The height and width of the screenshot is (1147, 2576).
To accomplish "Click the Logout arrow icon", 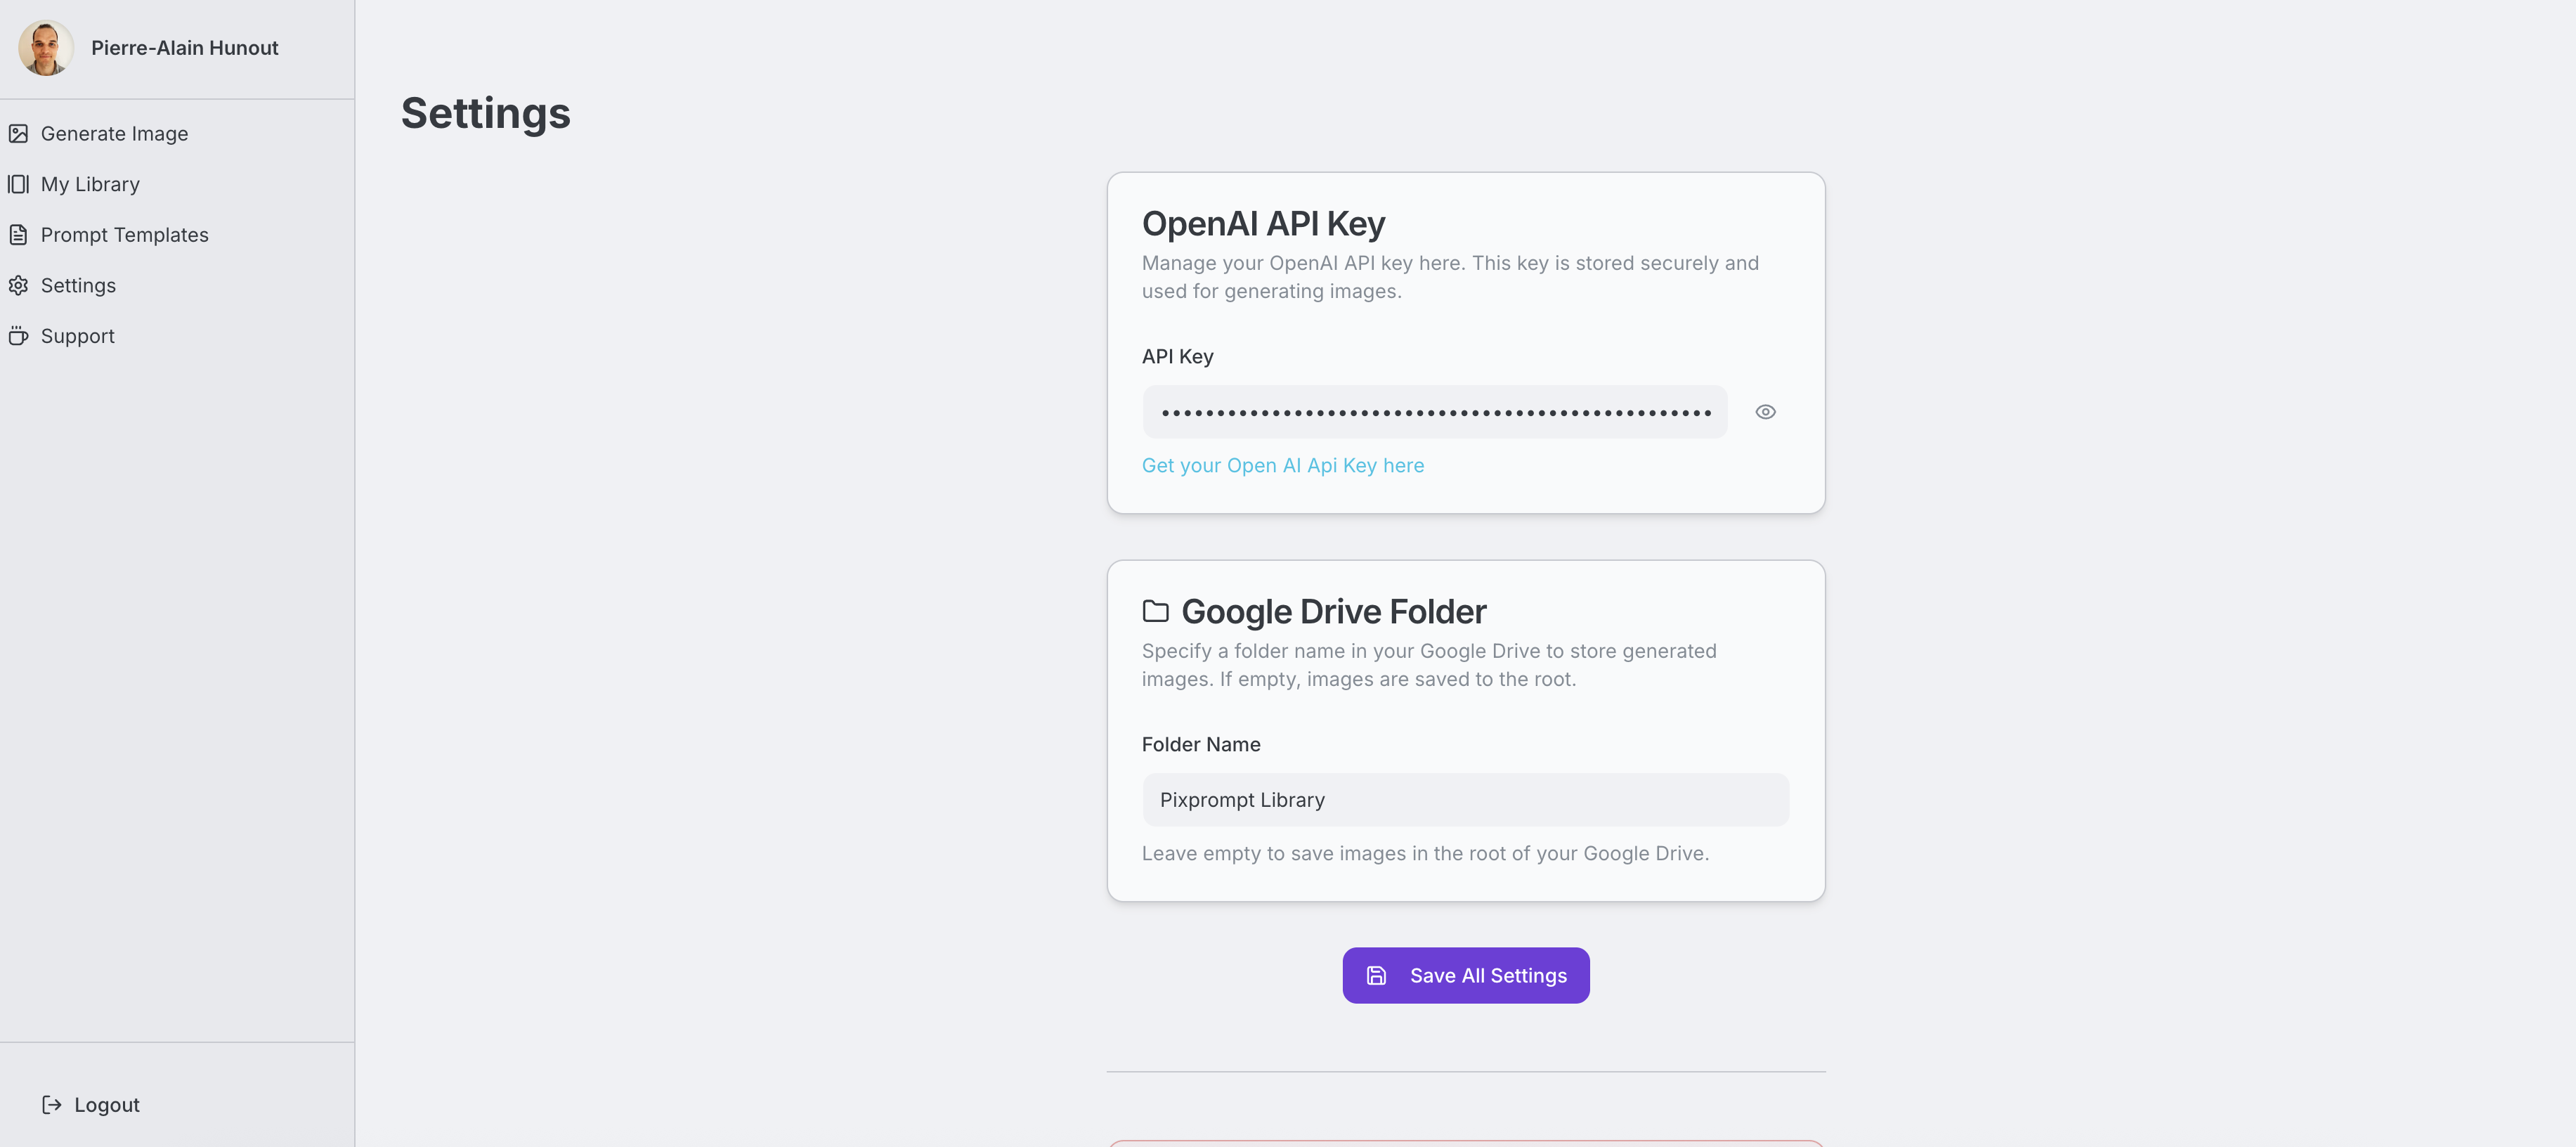I will click(52, 1105).
